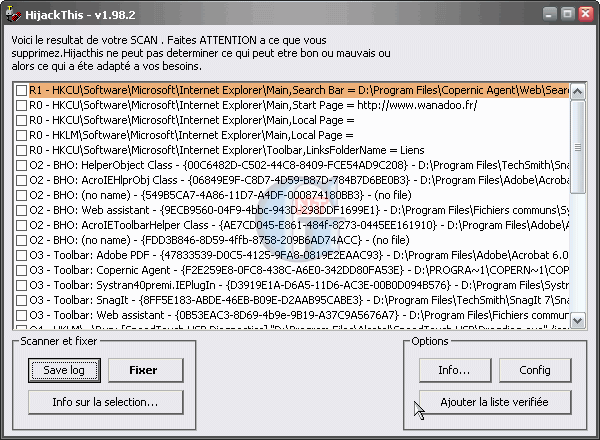600x440 pixels.
Task: Select the row text for BHO HelperObject Class TechSmith
Action: 299,165
